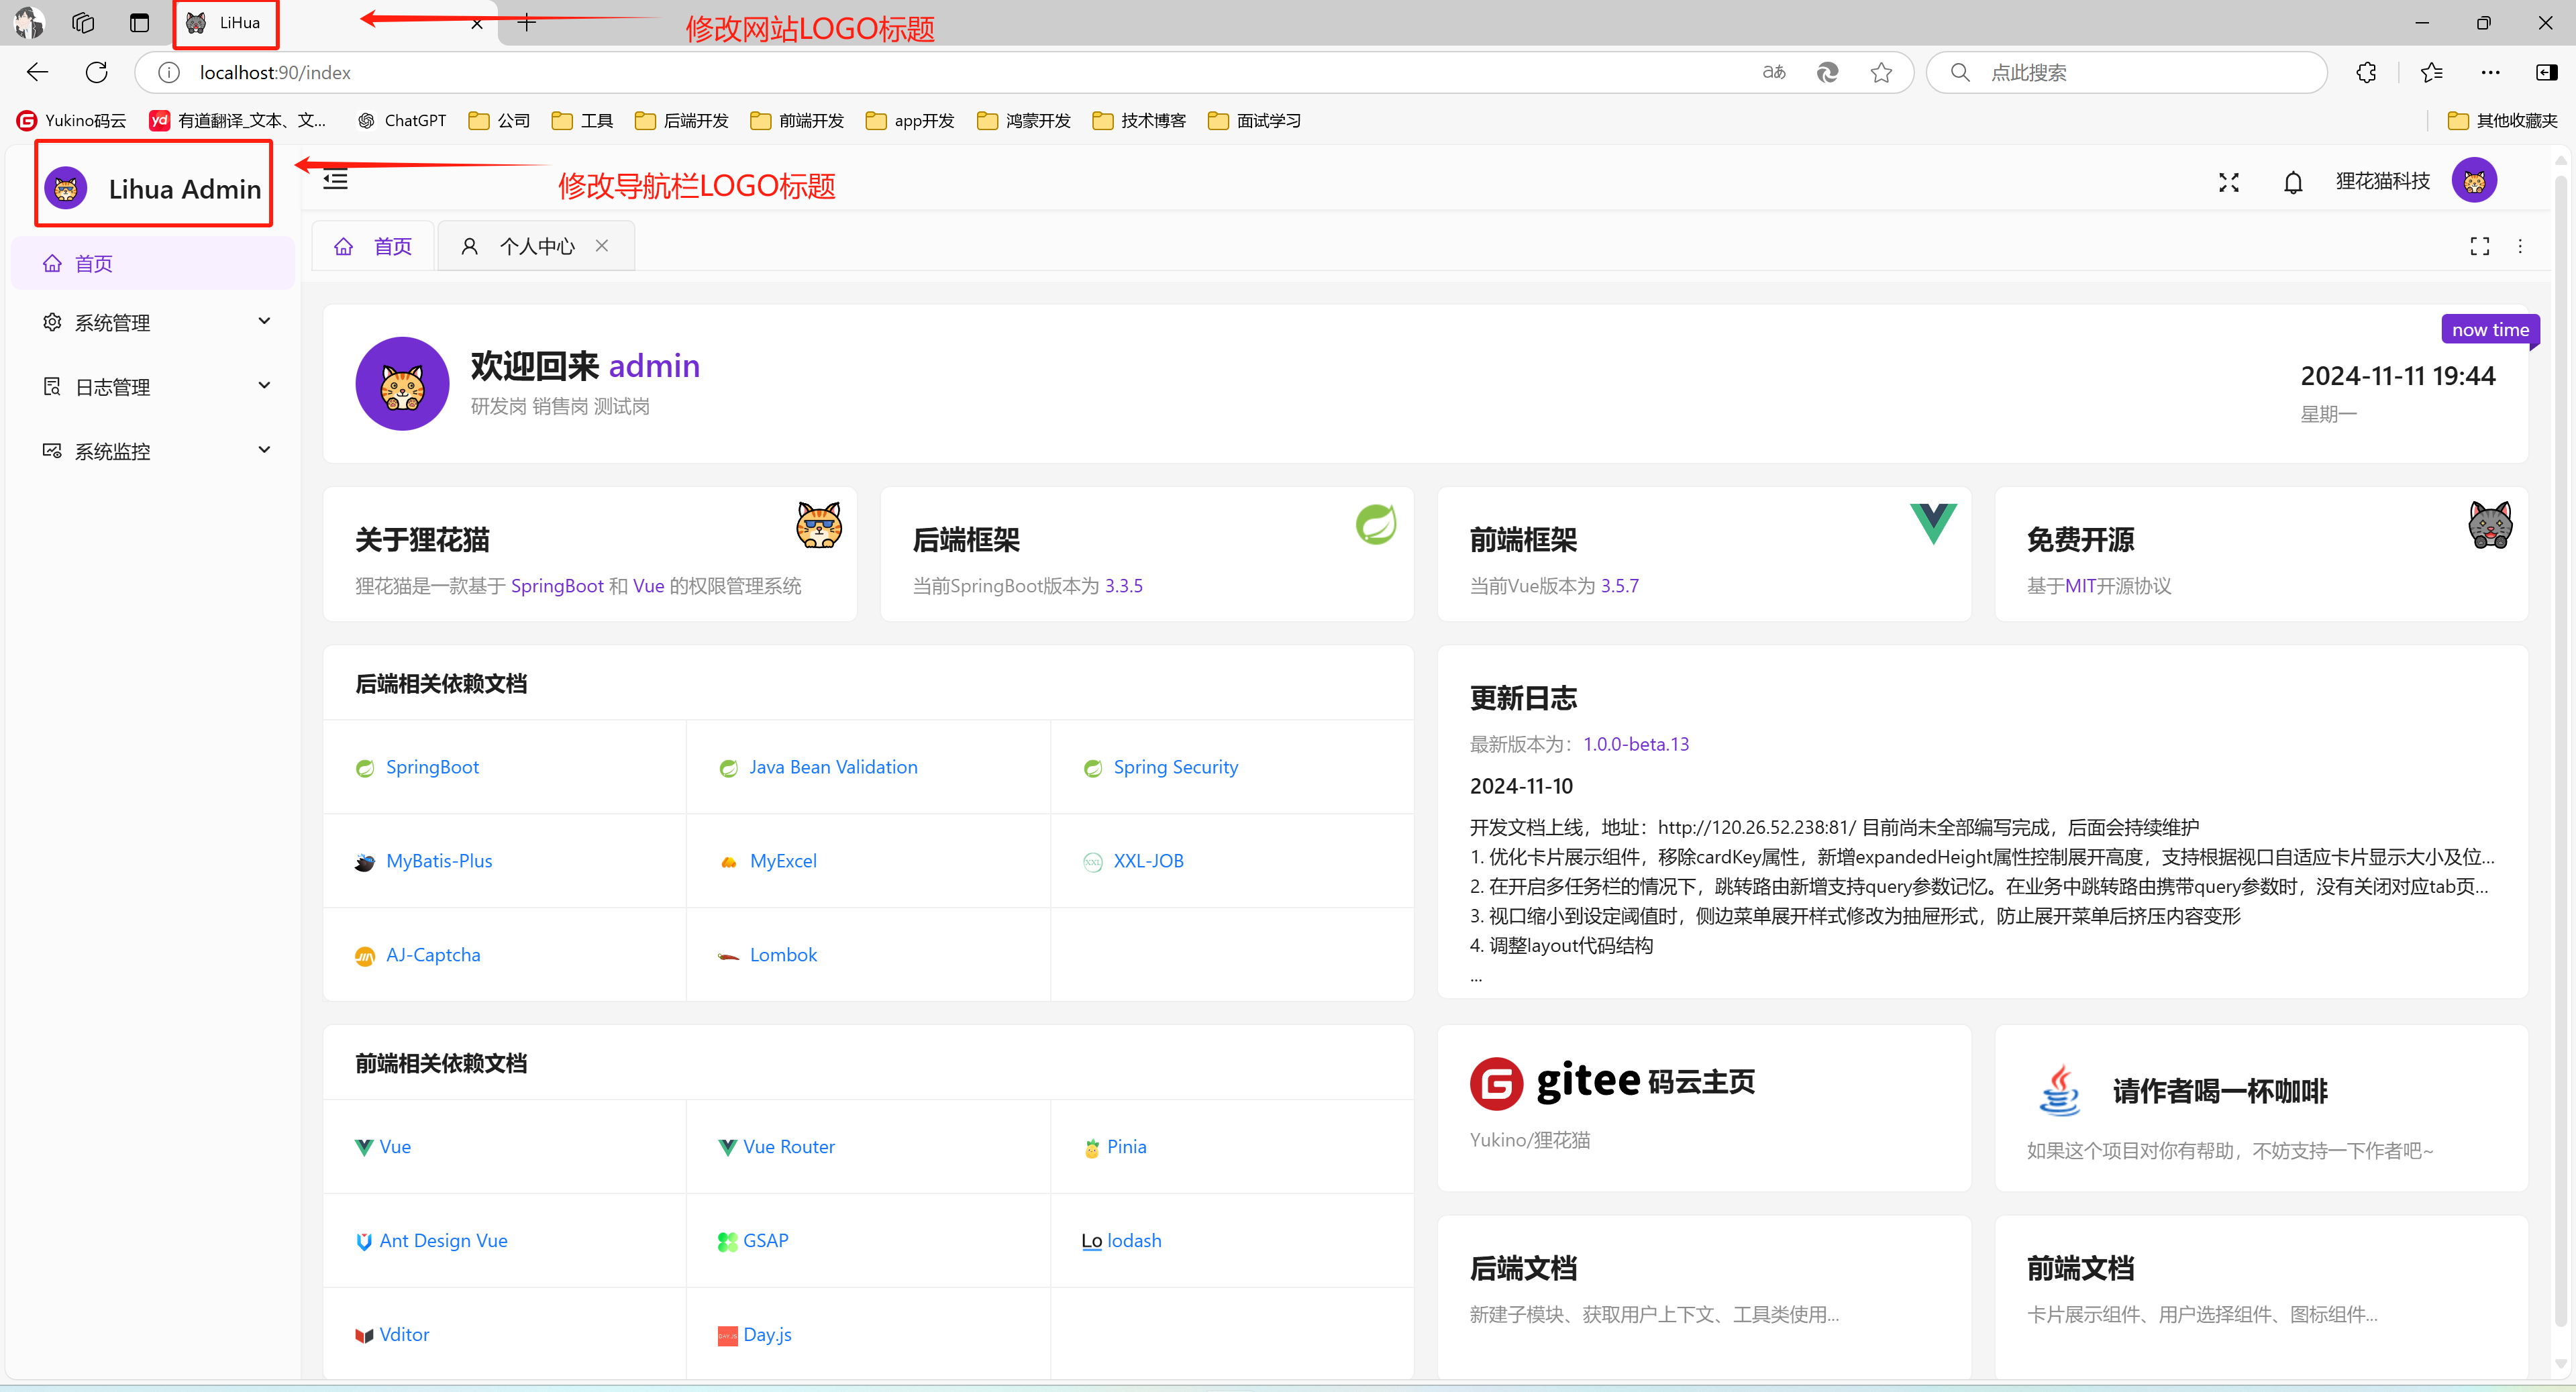Add page to favorites with the star icon
Screen dimensions: 2576x1392
pos(1881,72)
